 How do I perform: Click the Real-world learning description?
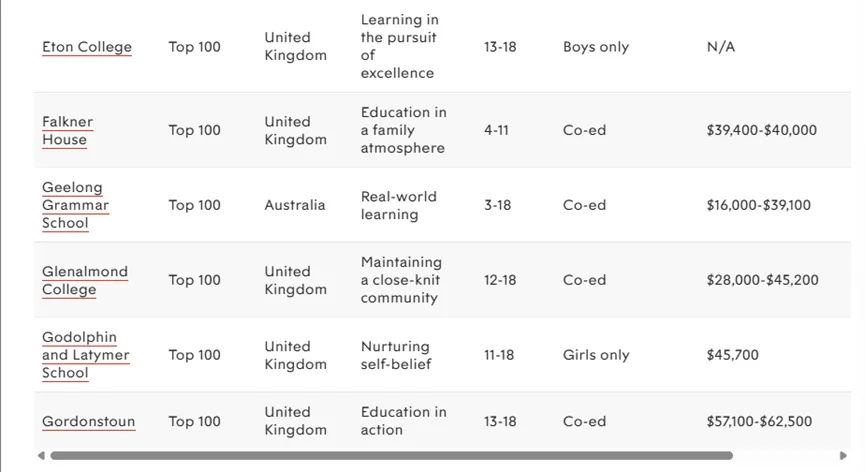tap(398, 205)
